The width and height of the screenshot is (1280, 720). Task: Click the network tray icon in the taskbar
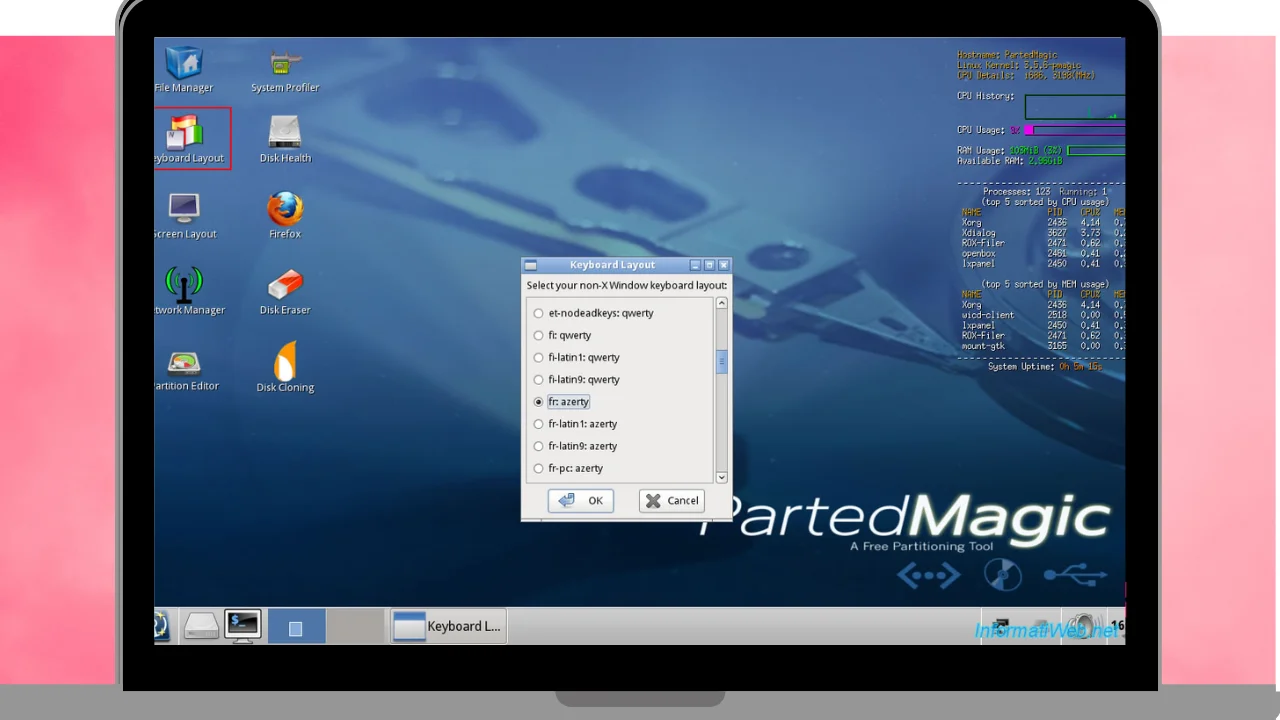tap(1002, 627)
